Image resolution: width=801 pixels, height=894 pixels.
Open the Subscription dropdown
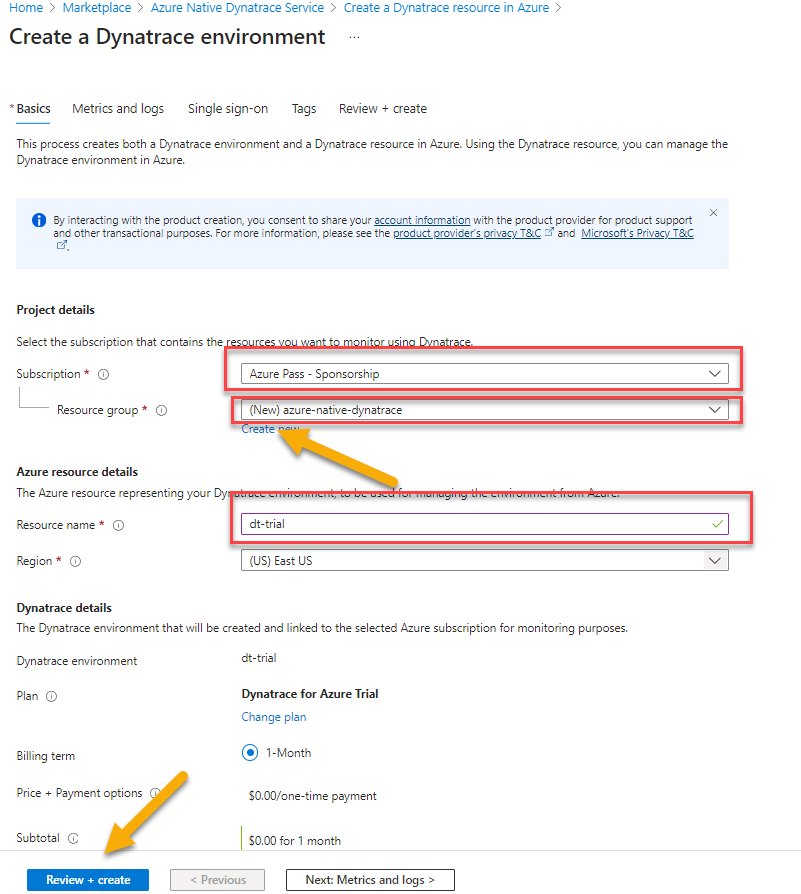(x=484, y=374)
